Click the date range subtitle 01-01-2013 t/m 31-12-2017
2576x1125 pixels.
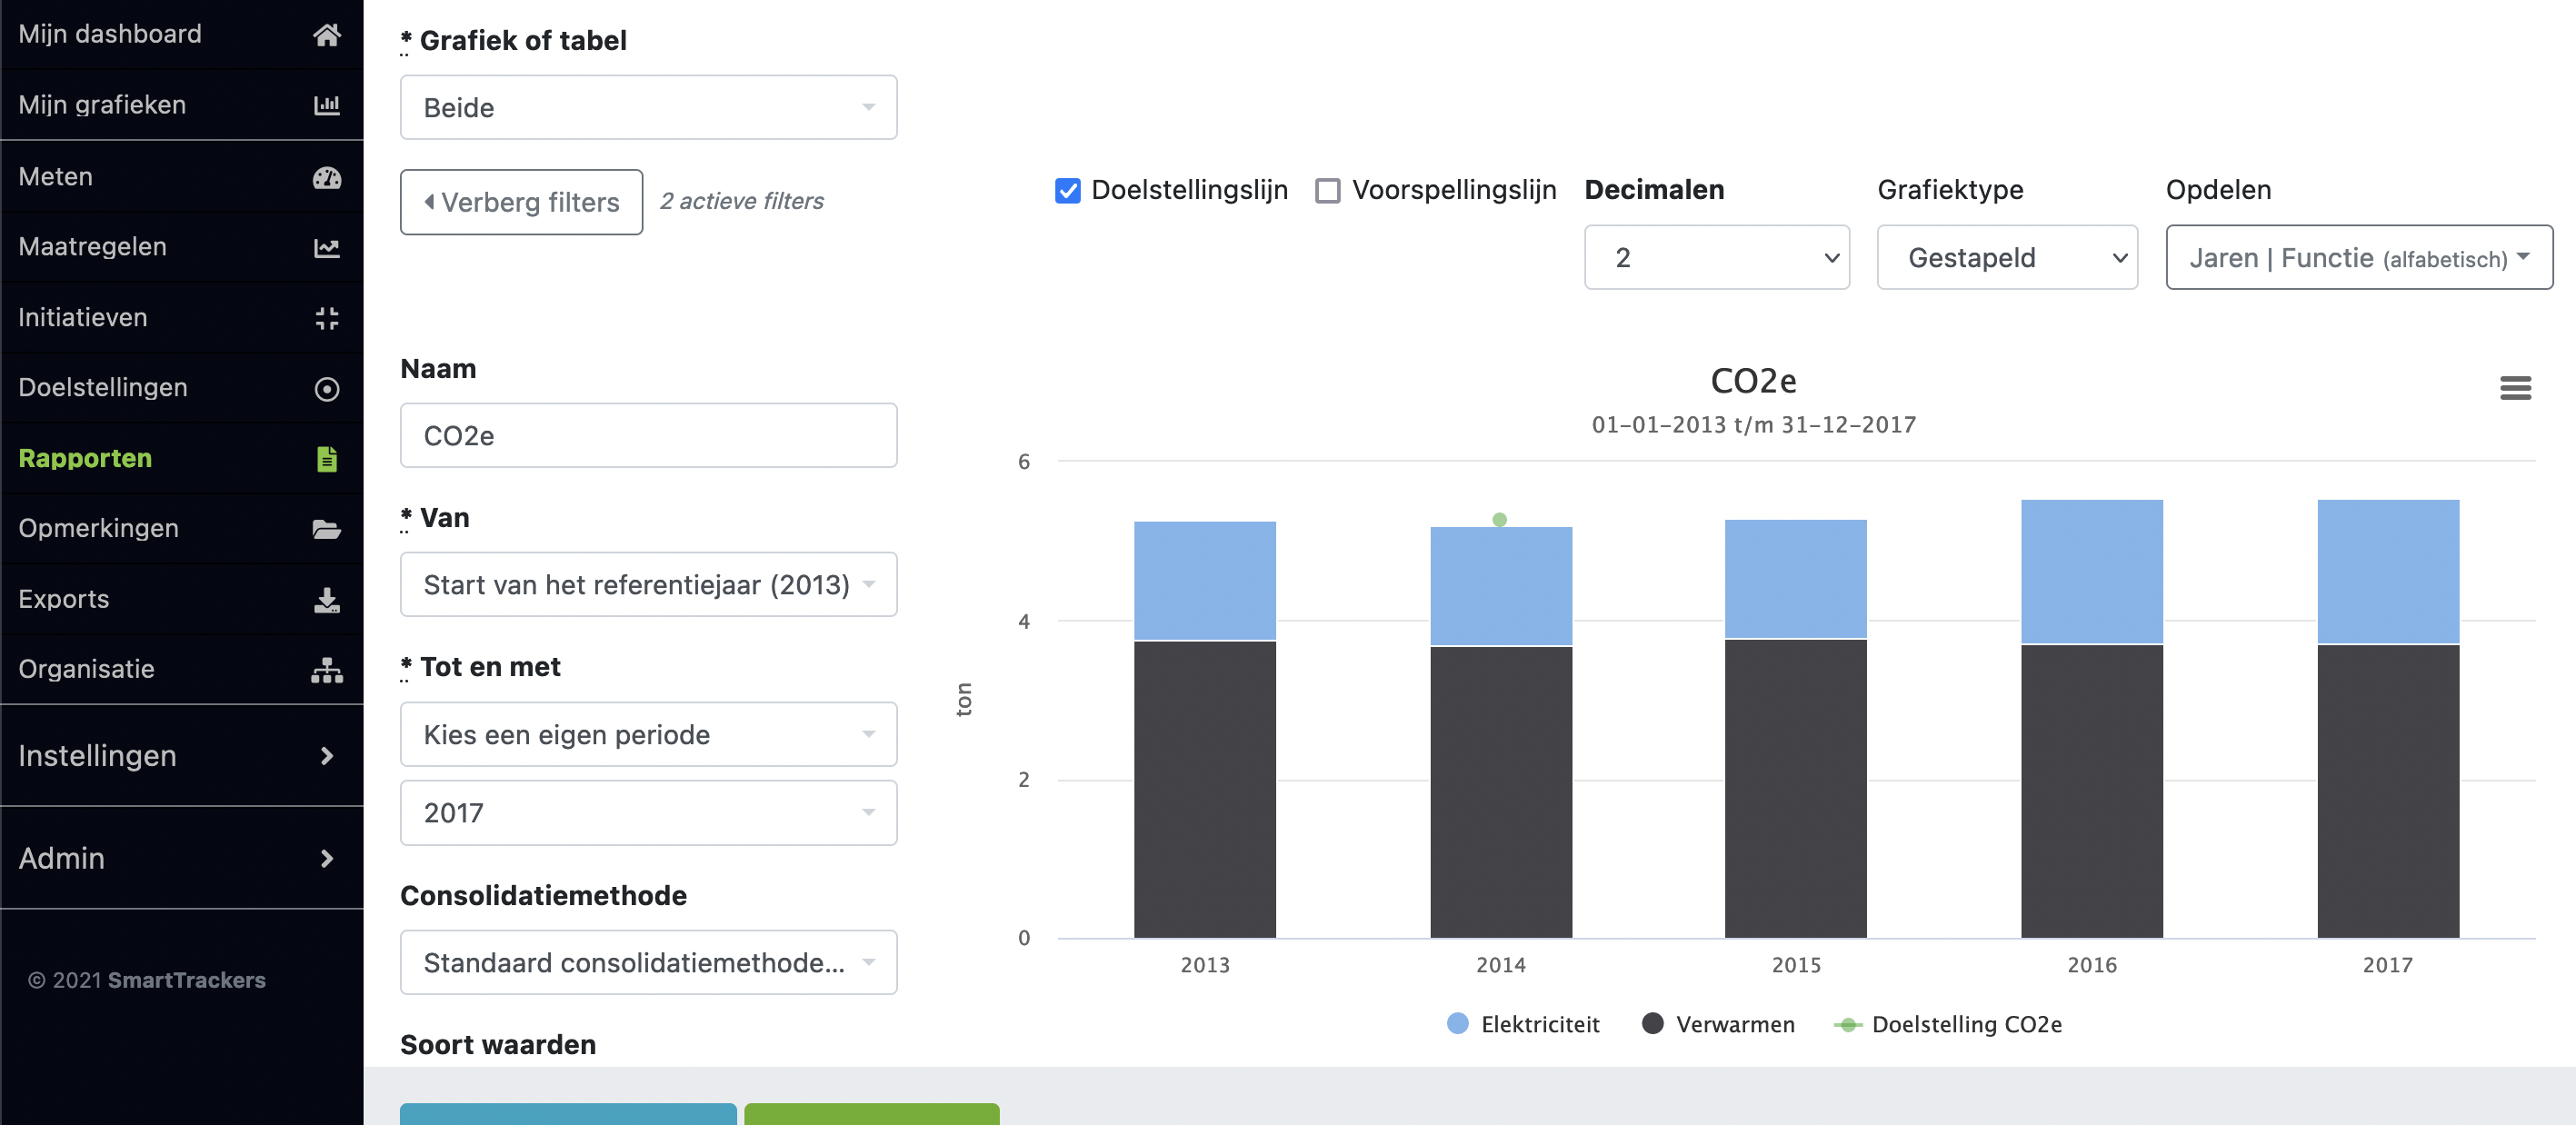(1753, 425)
